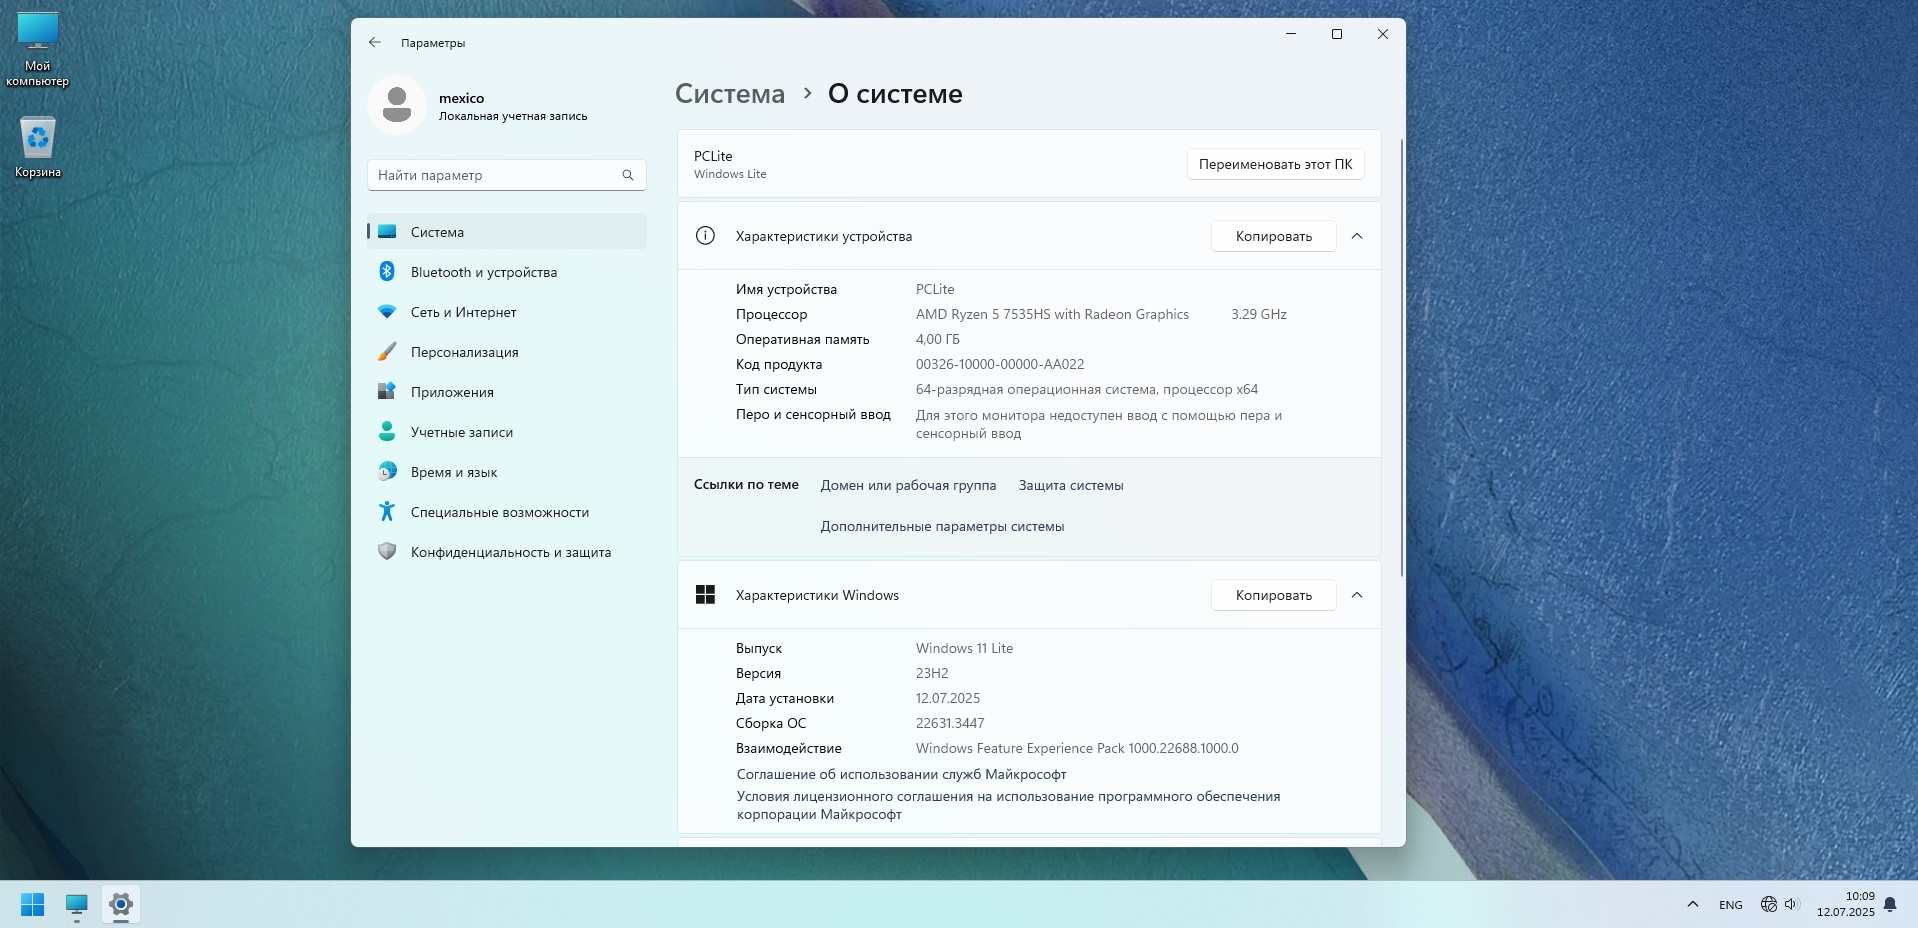
Task: Show hidden tray icons chevron
Action: [1693, 904]
